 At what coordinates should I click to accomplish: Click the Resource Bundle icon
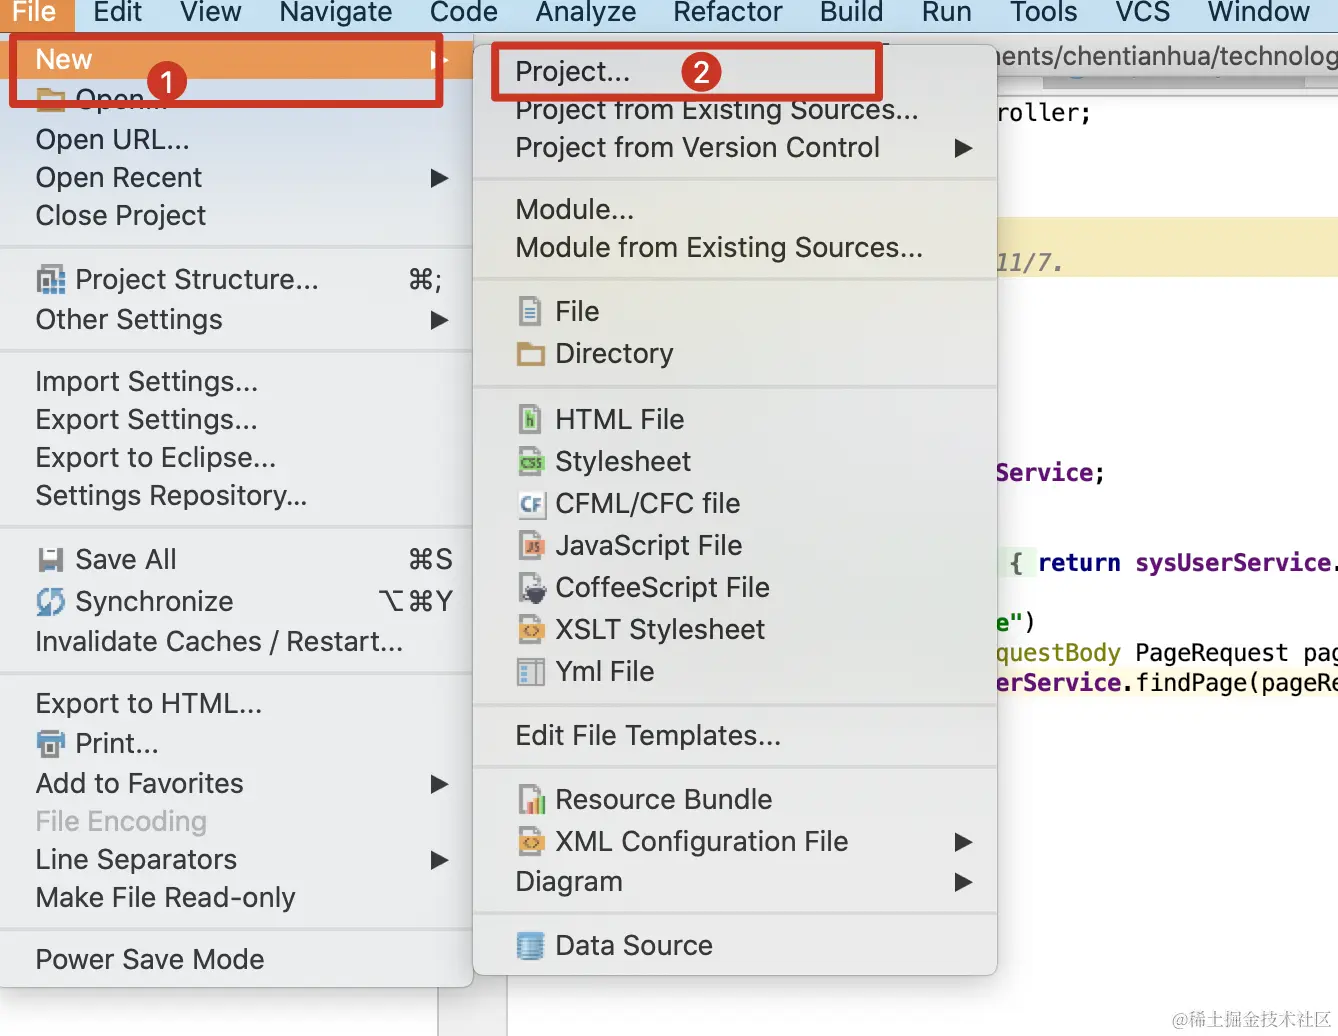(x=530, y=800)
